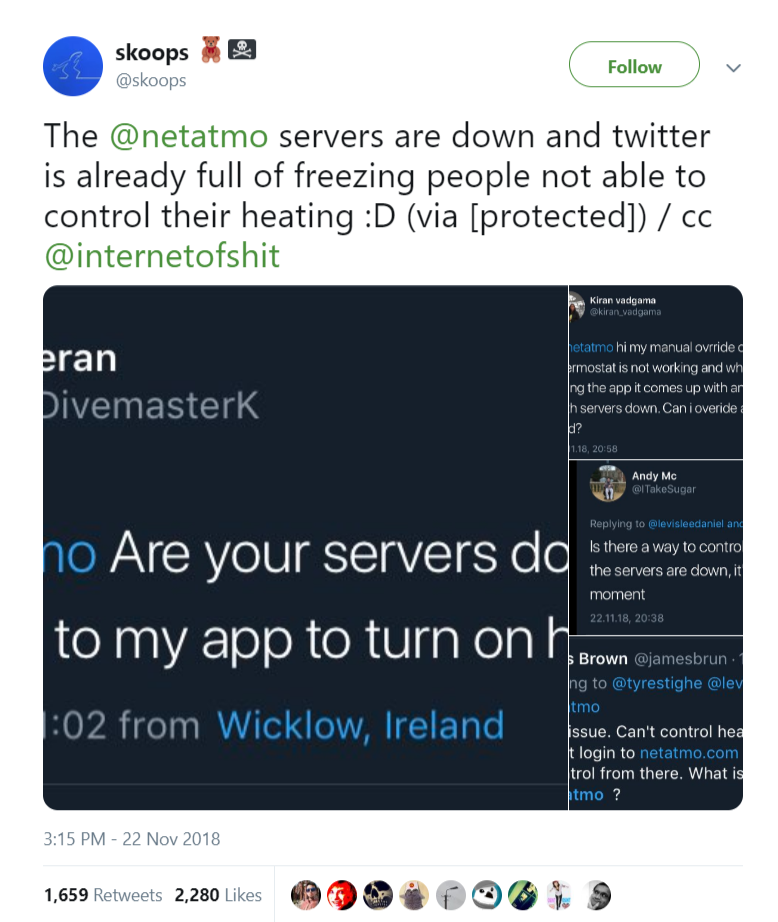Screen dimensions: 778x922
Task: Click the green-bordered liker avatar
Action: [522, 895]
